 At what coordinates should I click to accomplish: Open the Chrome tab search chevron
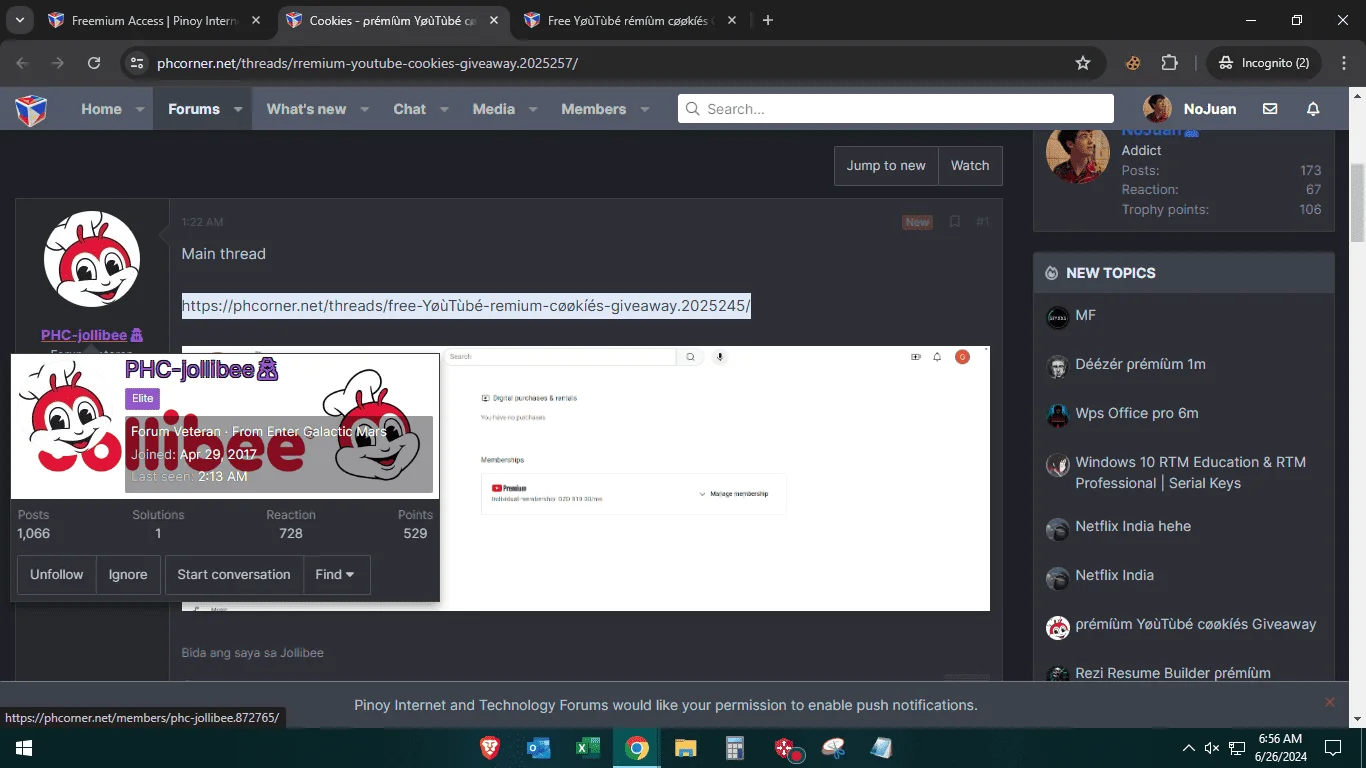(x=21, y=20)
